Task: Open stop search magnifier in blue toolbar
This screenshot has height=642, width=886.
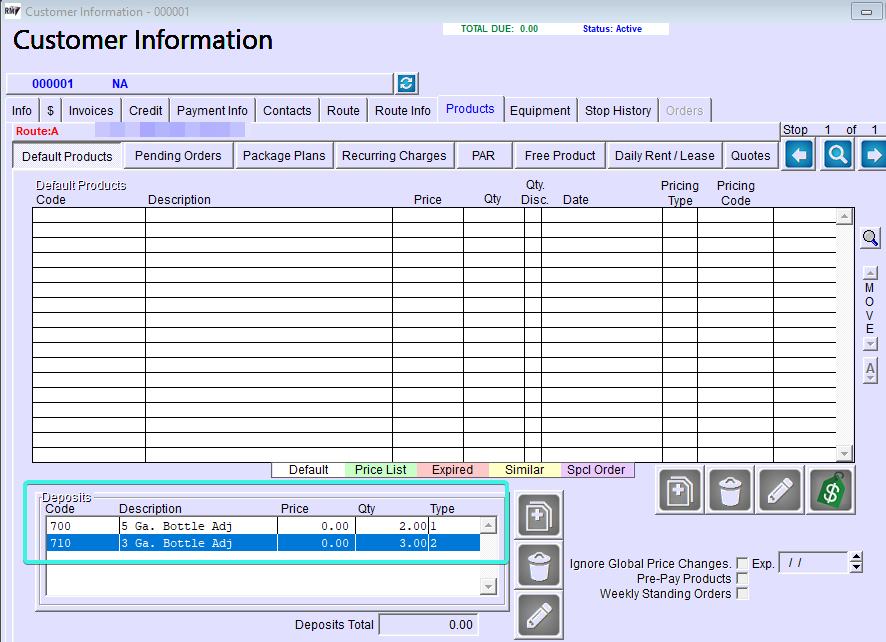Action: [837, 154]
